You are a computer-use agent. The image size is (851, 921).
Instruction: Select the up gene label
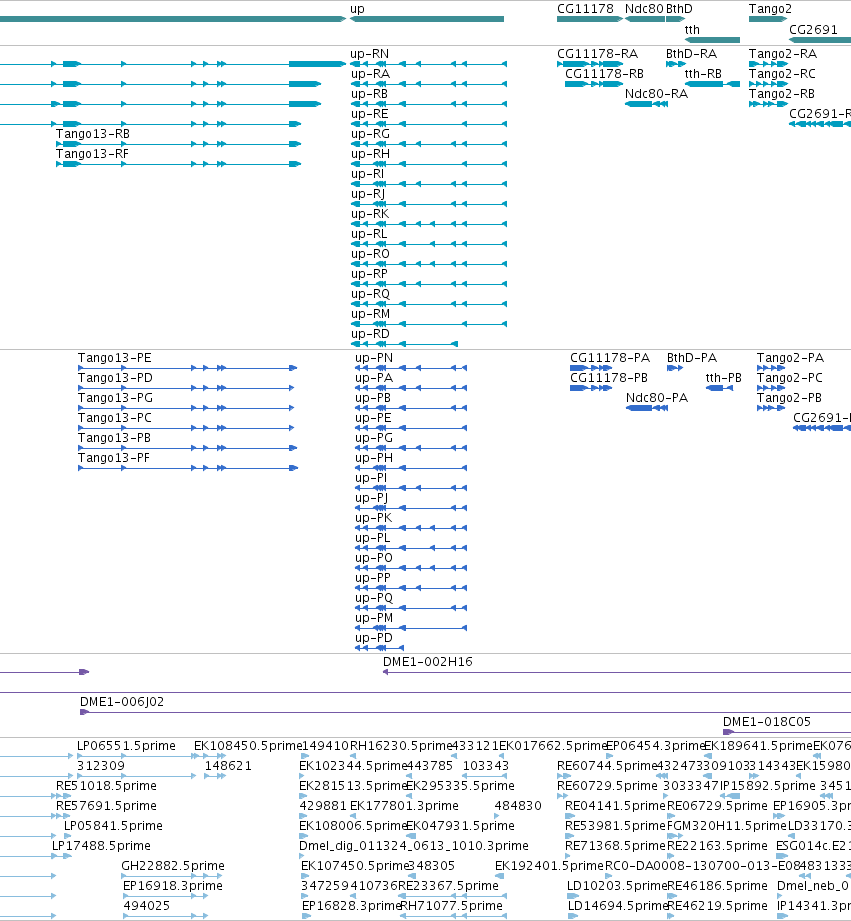357,9
